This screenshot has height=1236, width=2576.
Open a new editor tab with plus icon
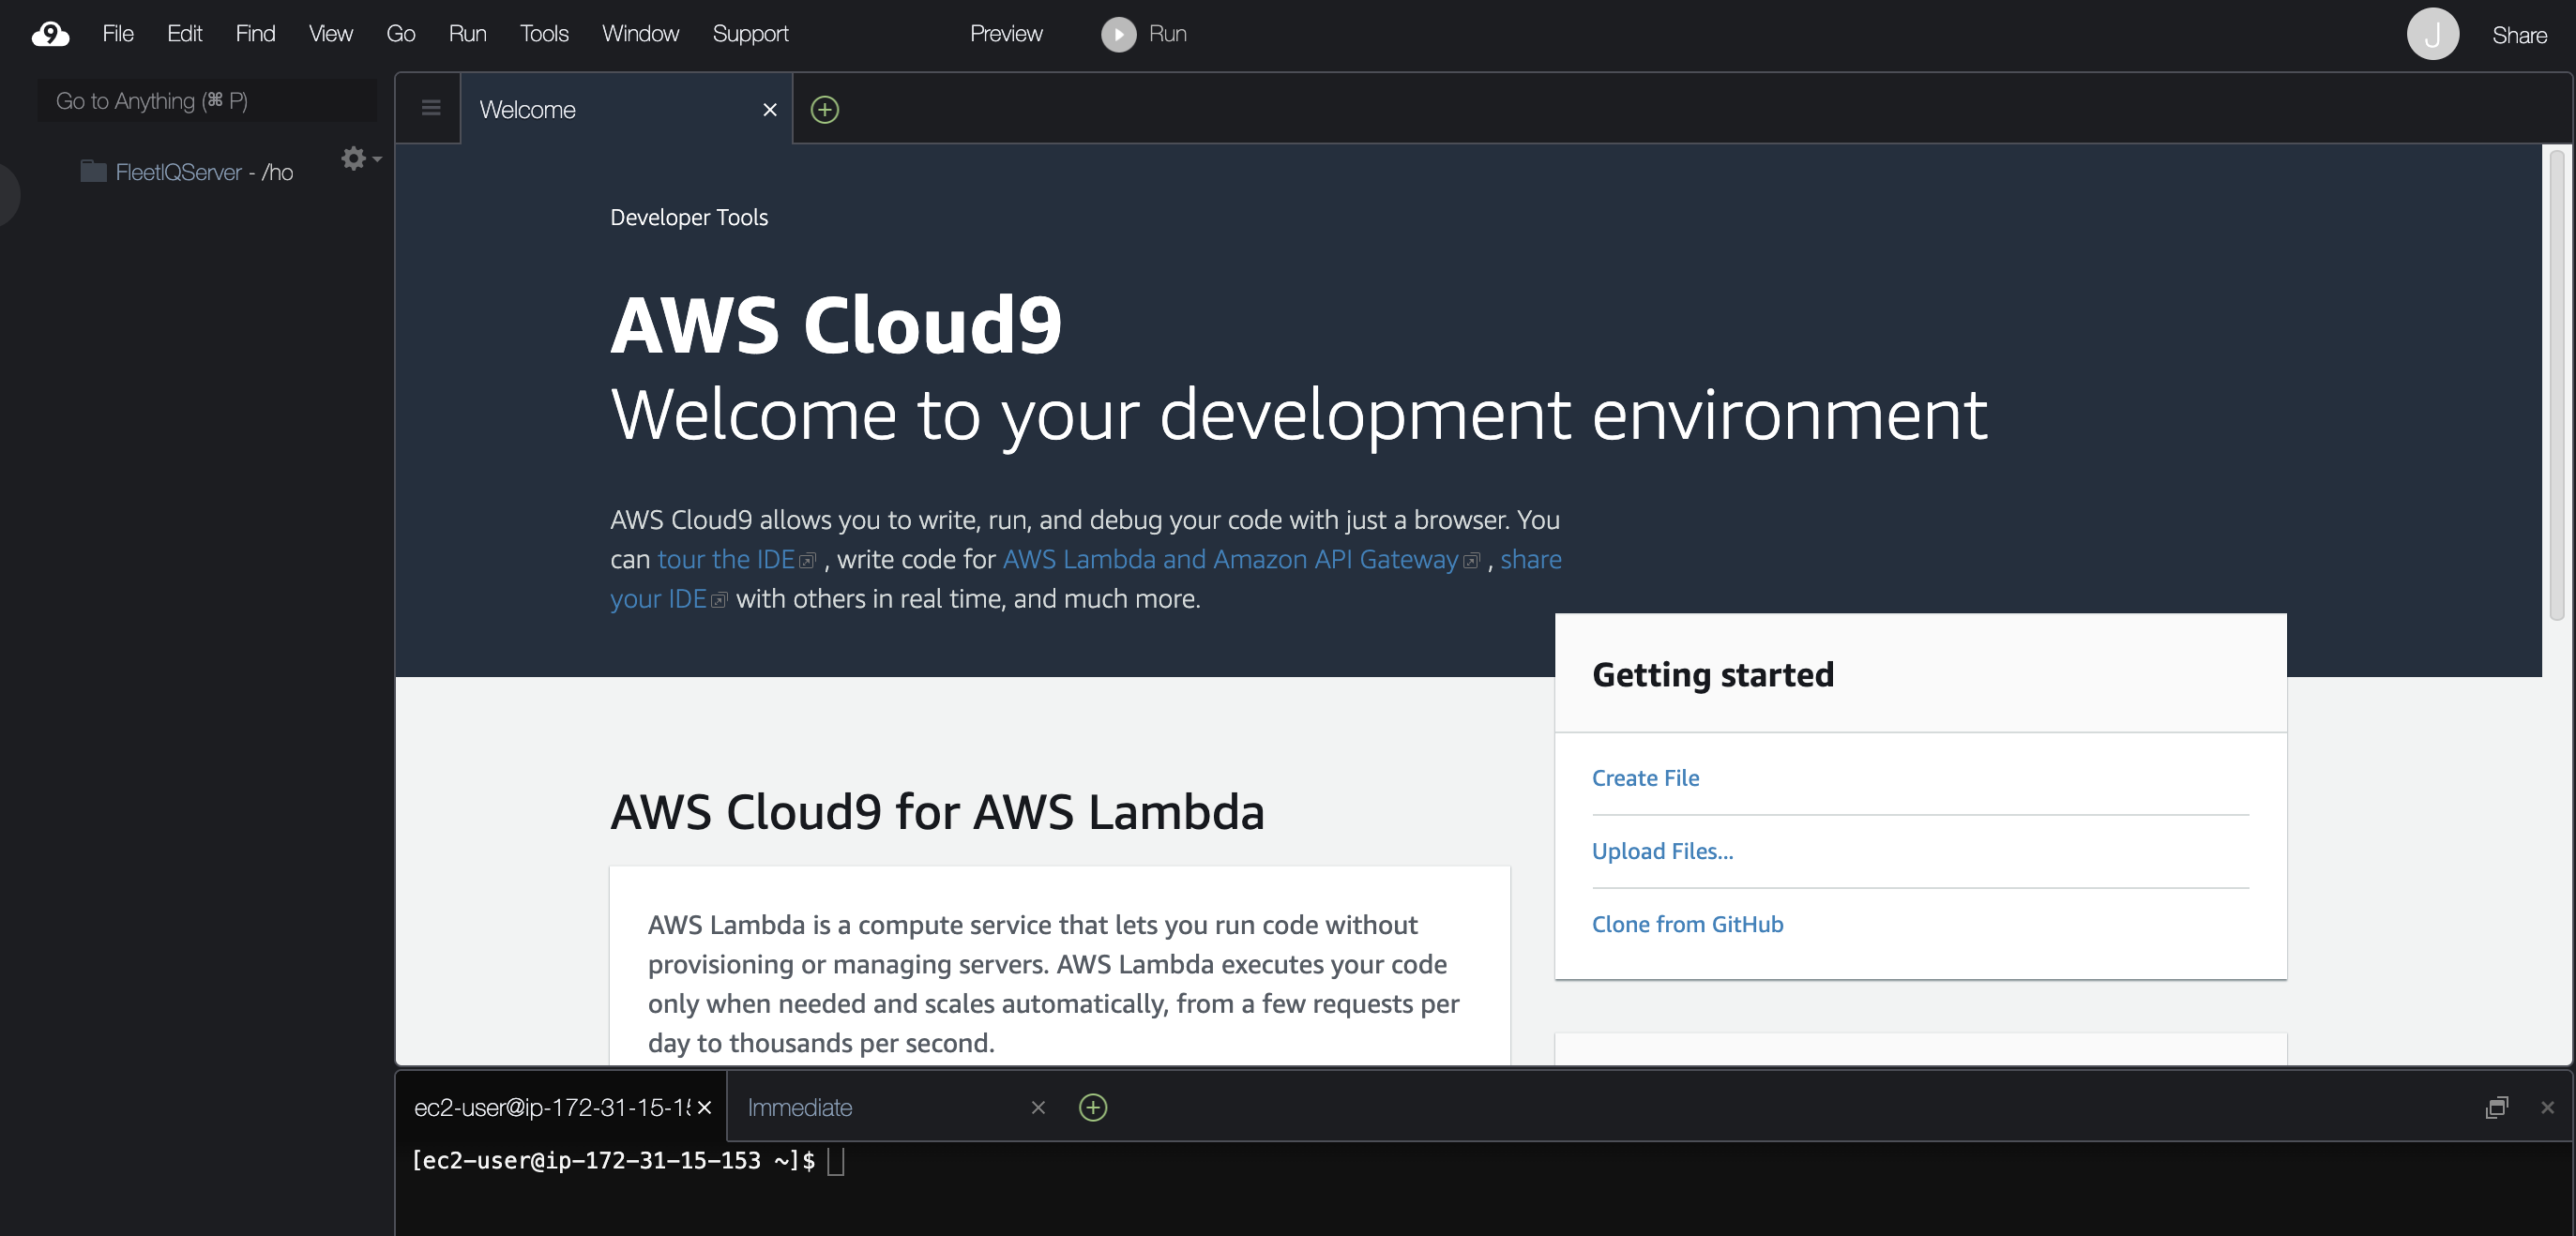[824, 109]
